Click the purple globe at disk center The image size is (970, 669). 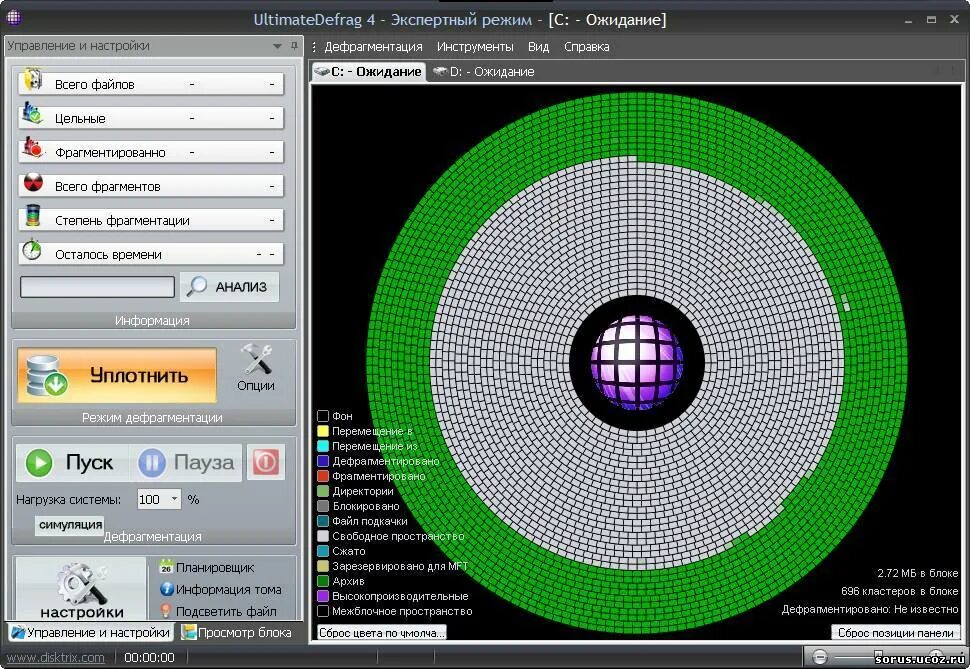(x=637, y=362)
